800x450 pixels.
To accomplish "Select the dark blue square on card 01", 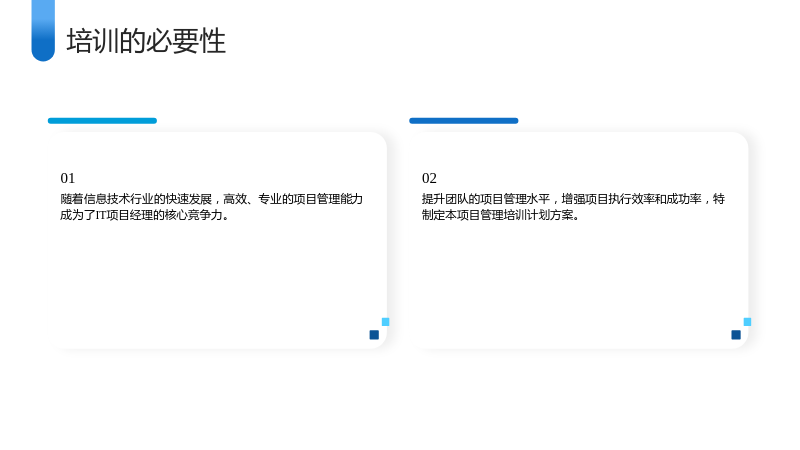I will pyautogui.click(x=374, y=335).
